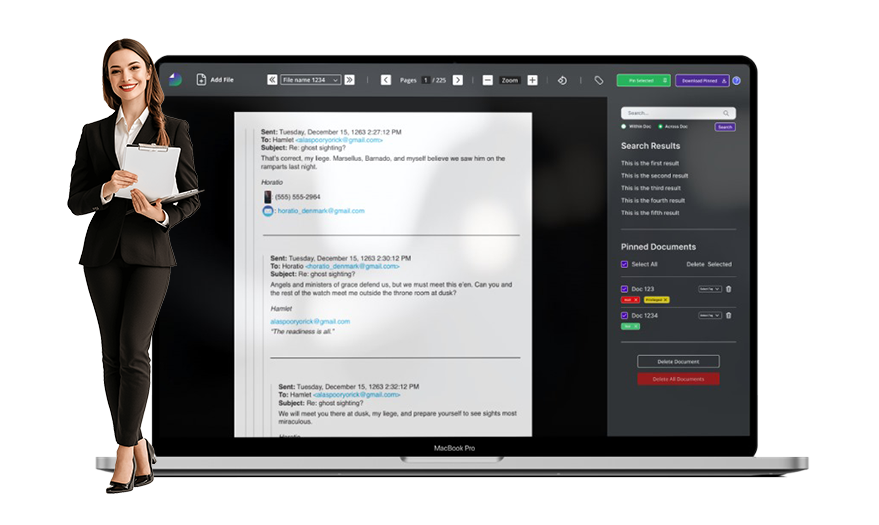Open the second search result
Viewport: 879px width, 525px height.
pos(654,176)
